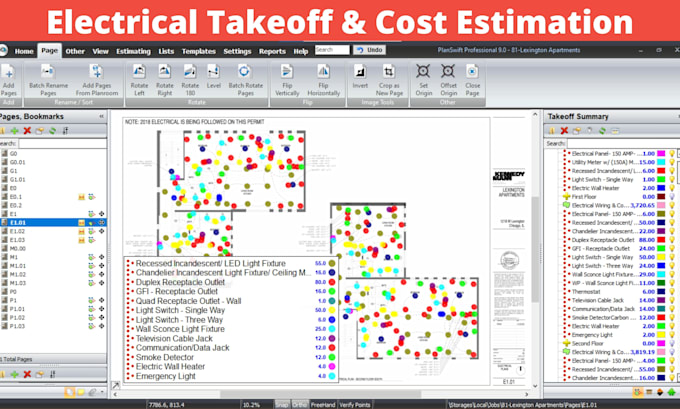This screenshot has height=409, width=680.
Task: Click the Rotate 180 icon
Action: point(190,71)
